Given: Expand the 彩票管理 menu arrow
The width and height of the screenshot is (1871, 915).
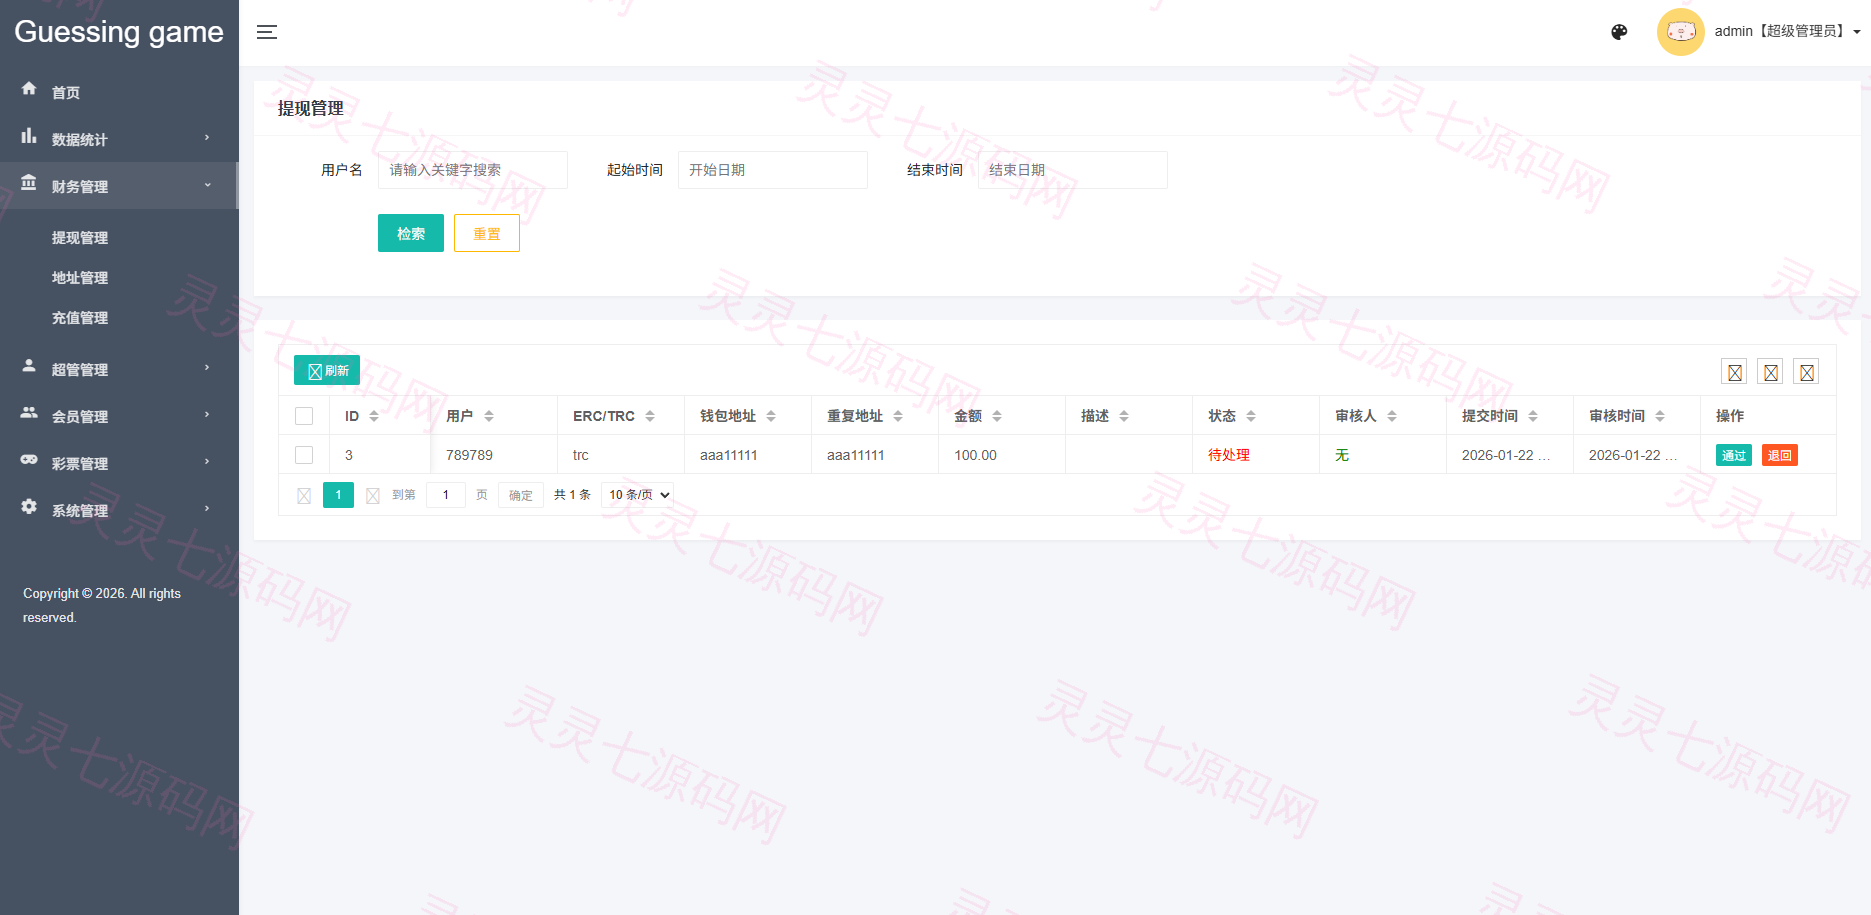Looking at the screenshot, I should (207, 462).
